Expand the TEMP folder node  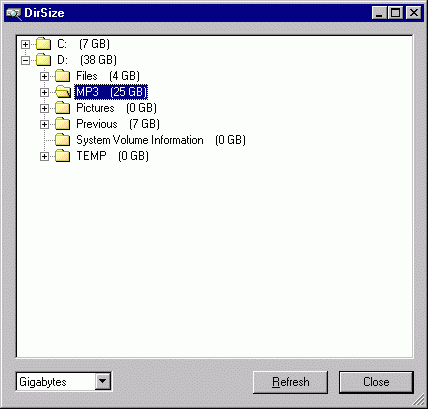coord(44,156)
